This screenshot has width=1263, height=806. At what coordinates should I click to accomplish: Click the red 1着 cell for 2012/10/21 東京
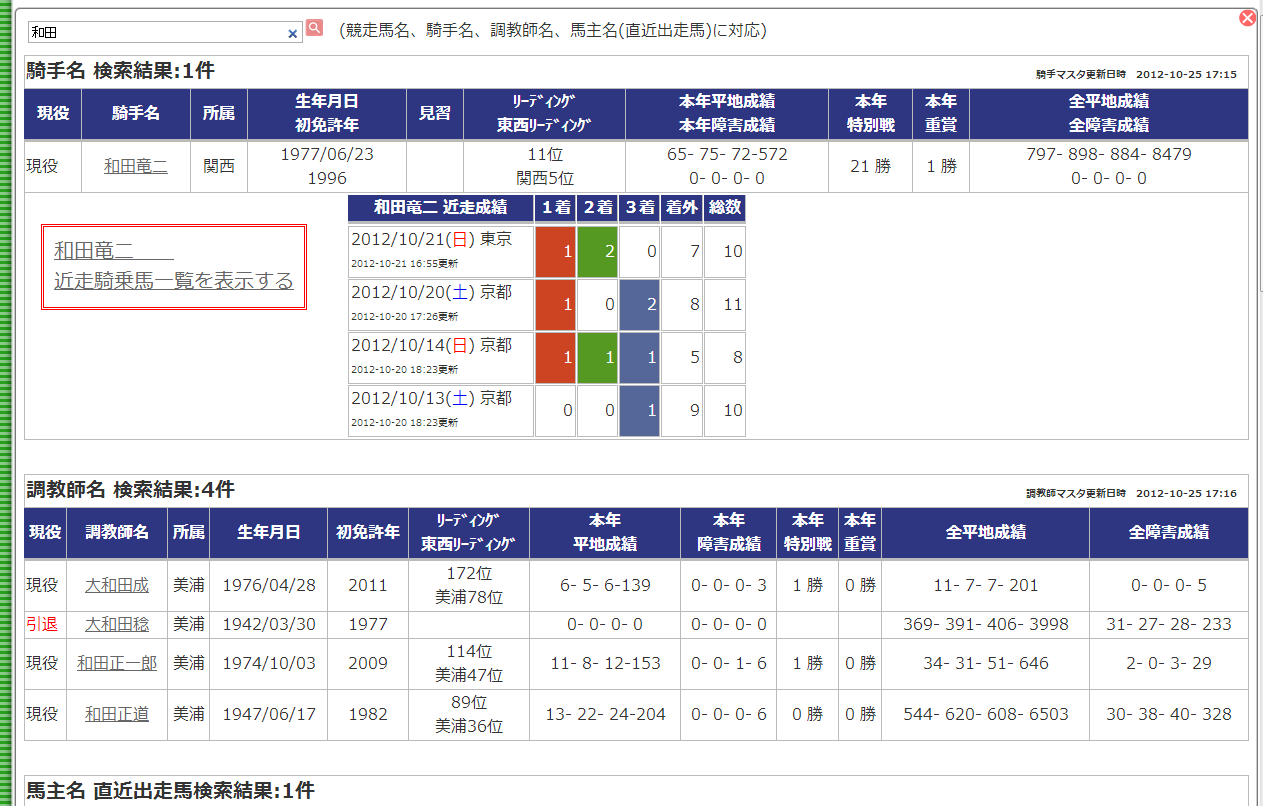point(555,251)
